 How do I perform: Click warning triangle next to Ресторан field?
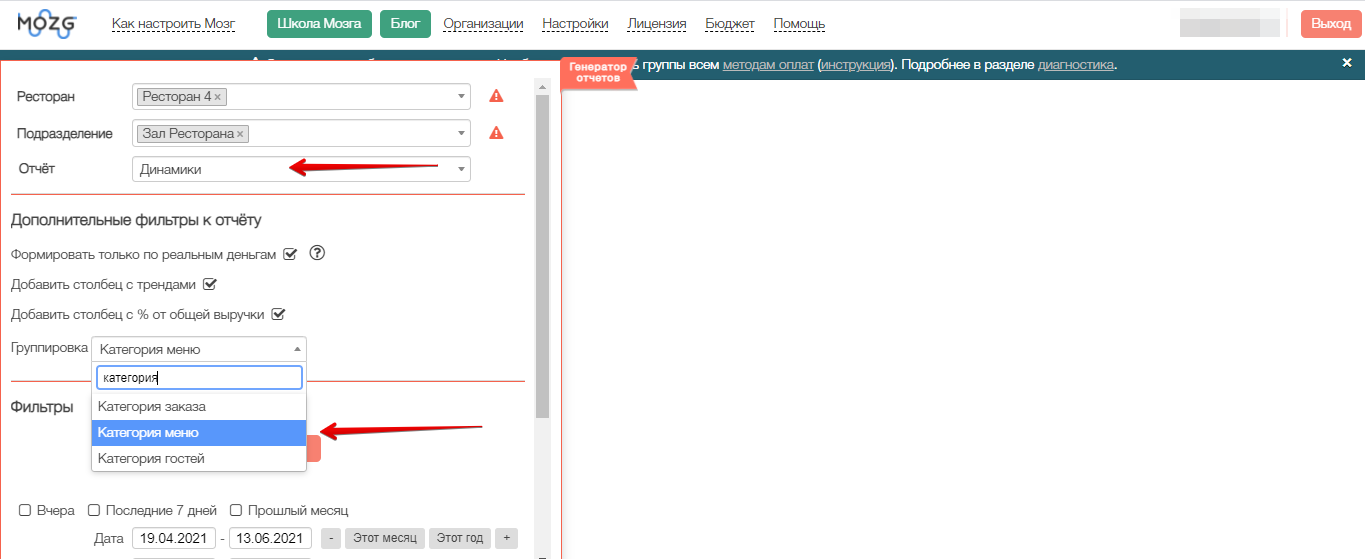pos(496,97)
